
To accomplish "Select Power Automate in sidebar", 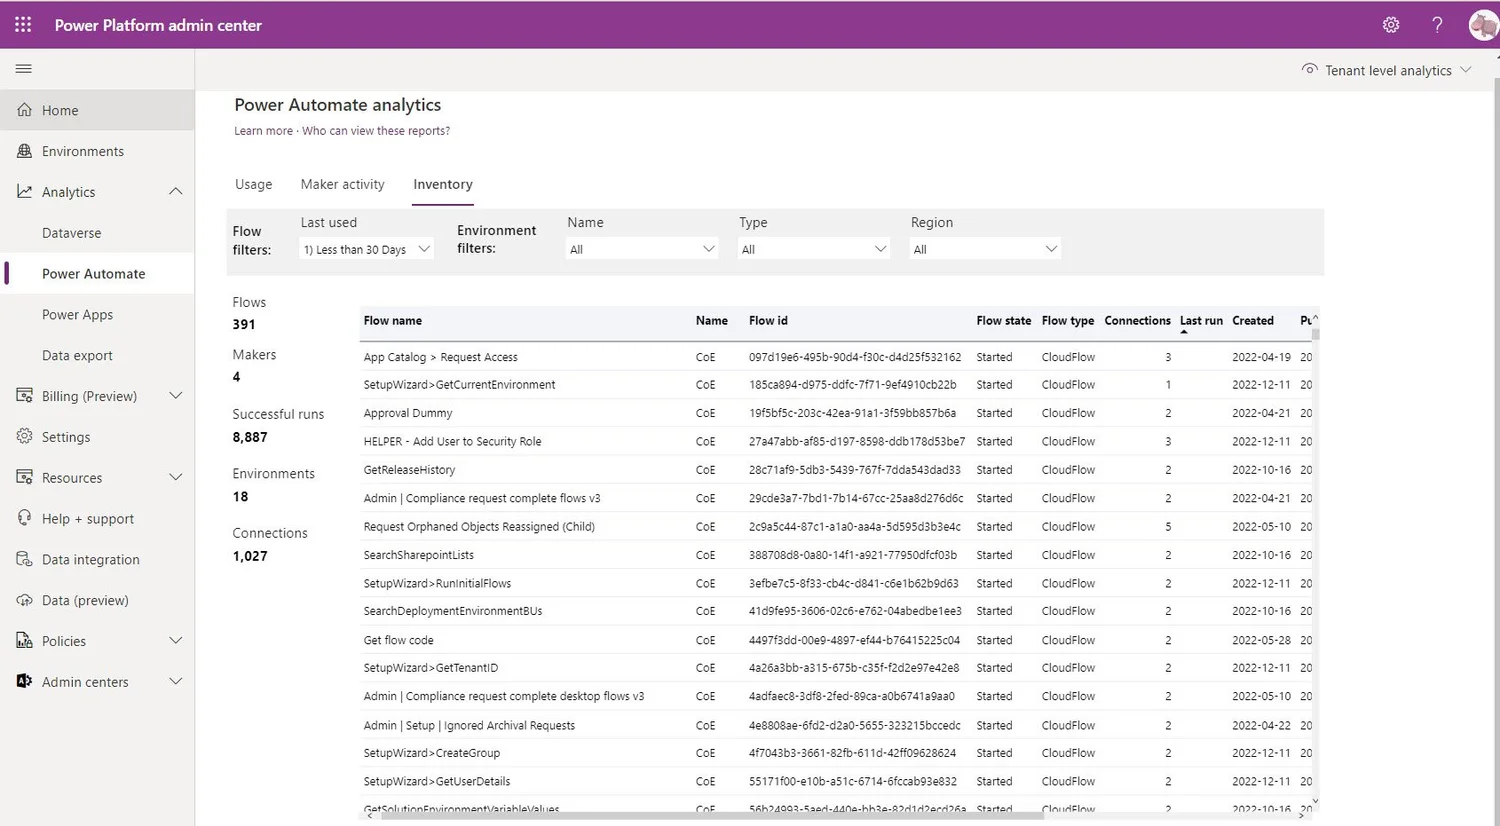I will [x=94, y=274].
